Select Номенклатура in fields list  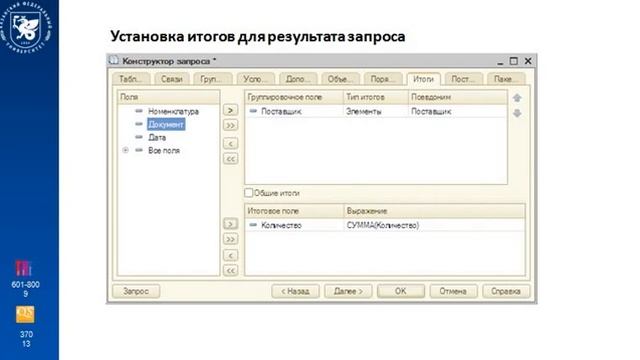[173, 111]
